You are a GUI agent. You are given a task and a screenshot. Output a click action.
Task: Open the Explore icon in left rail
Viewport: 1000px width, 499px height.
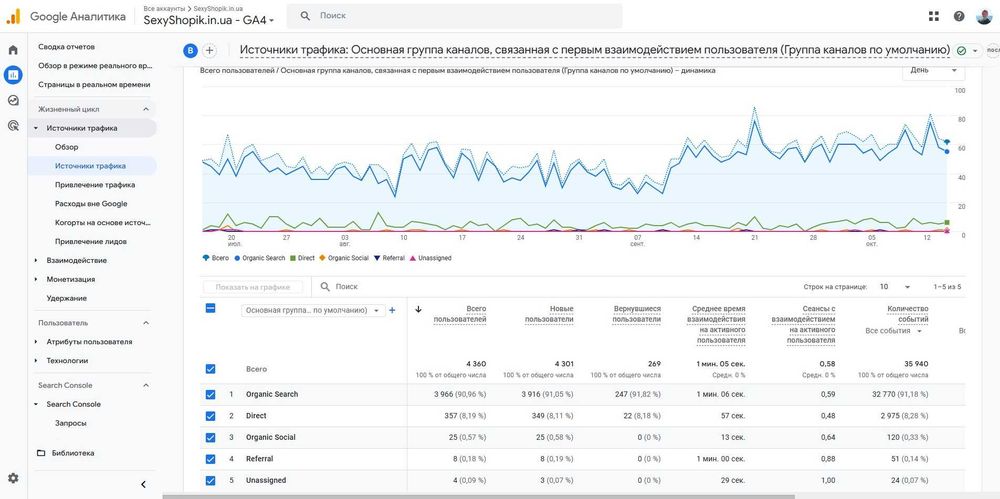point(13,100)
